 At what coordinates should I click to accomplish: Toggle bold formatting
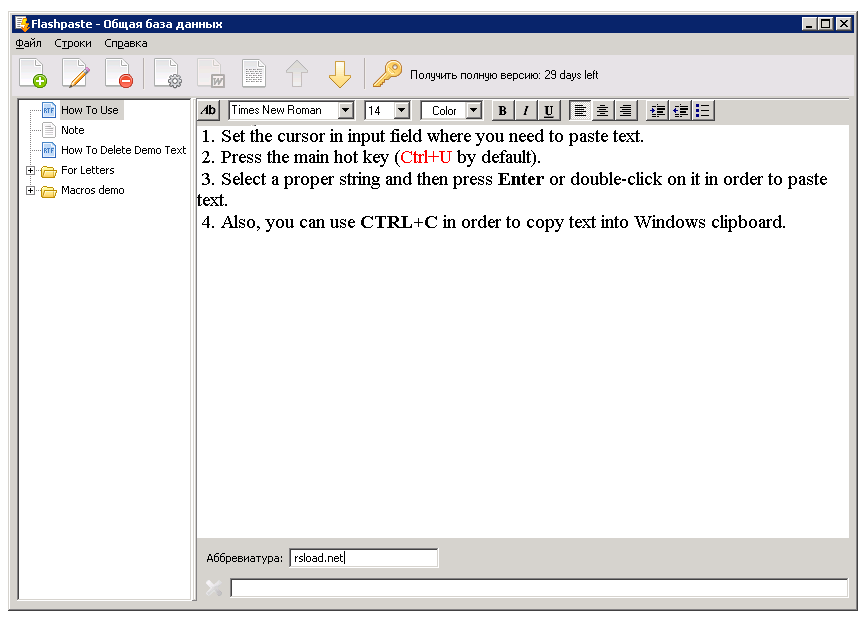click(502, 110)
